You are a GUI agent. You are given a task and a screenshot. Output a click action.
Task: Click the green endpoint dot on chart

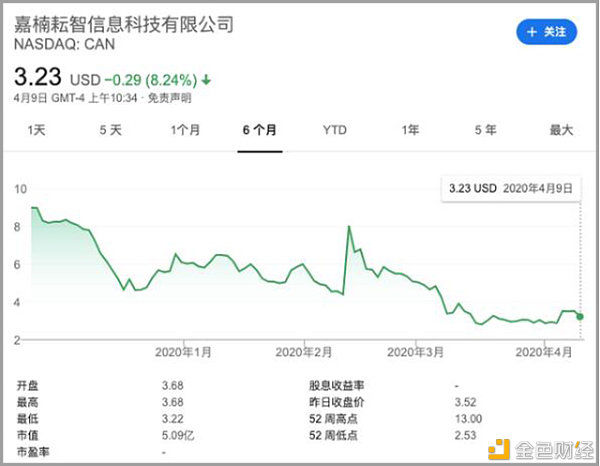click(580, 316)
